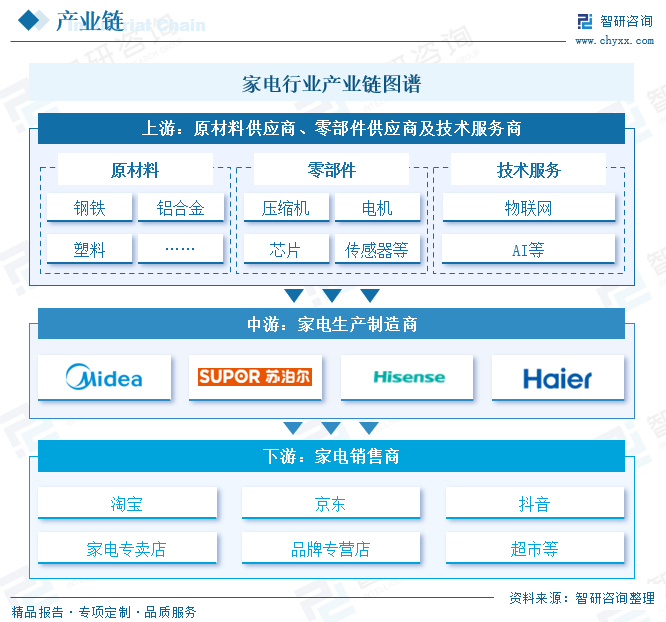
Task: Click the 零部件 category label
Action: [x=331, y=170]
